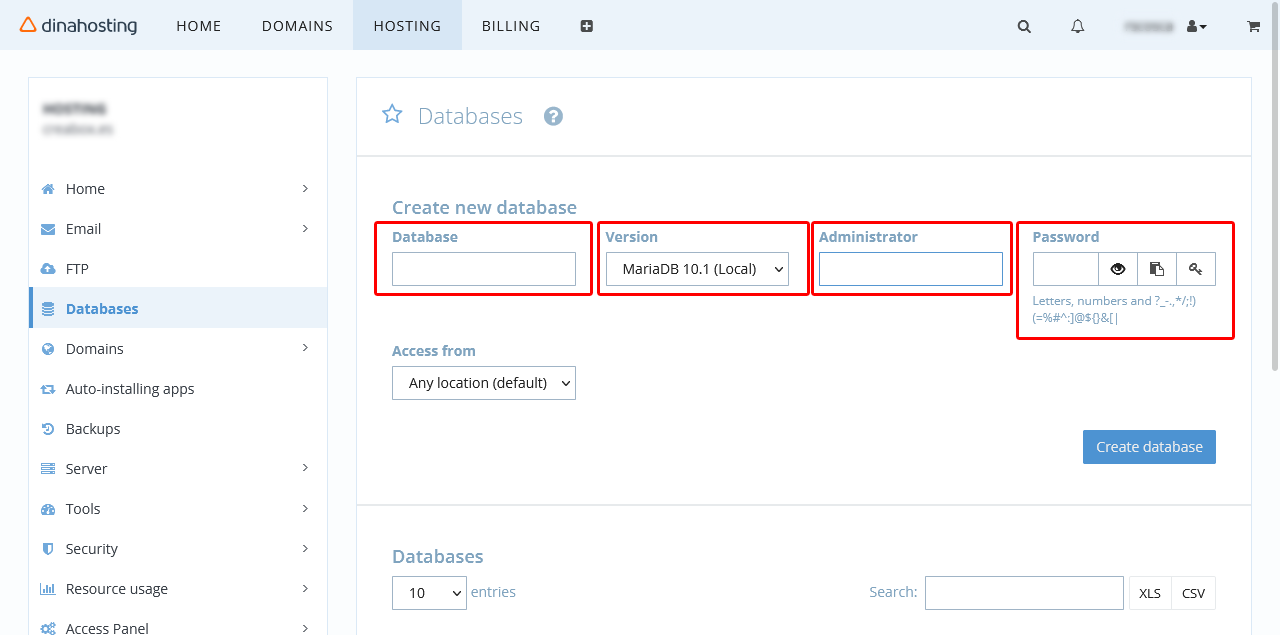This screenshot has height=635, width=1280.
Task: Open the notifications bell icon
Action: [1077, 27]
